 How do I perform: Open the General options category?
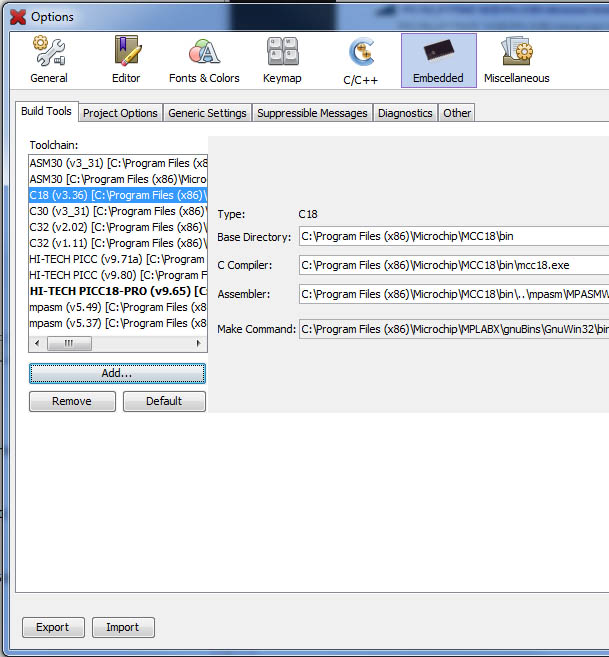click(49, 60)
